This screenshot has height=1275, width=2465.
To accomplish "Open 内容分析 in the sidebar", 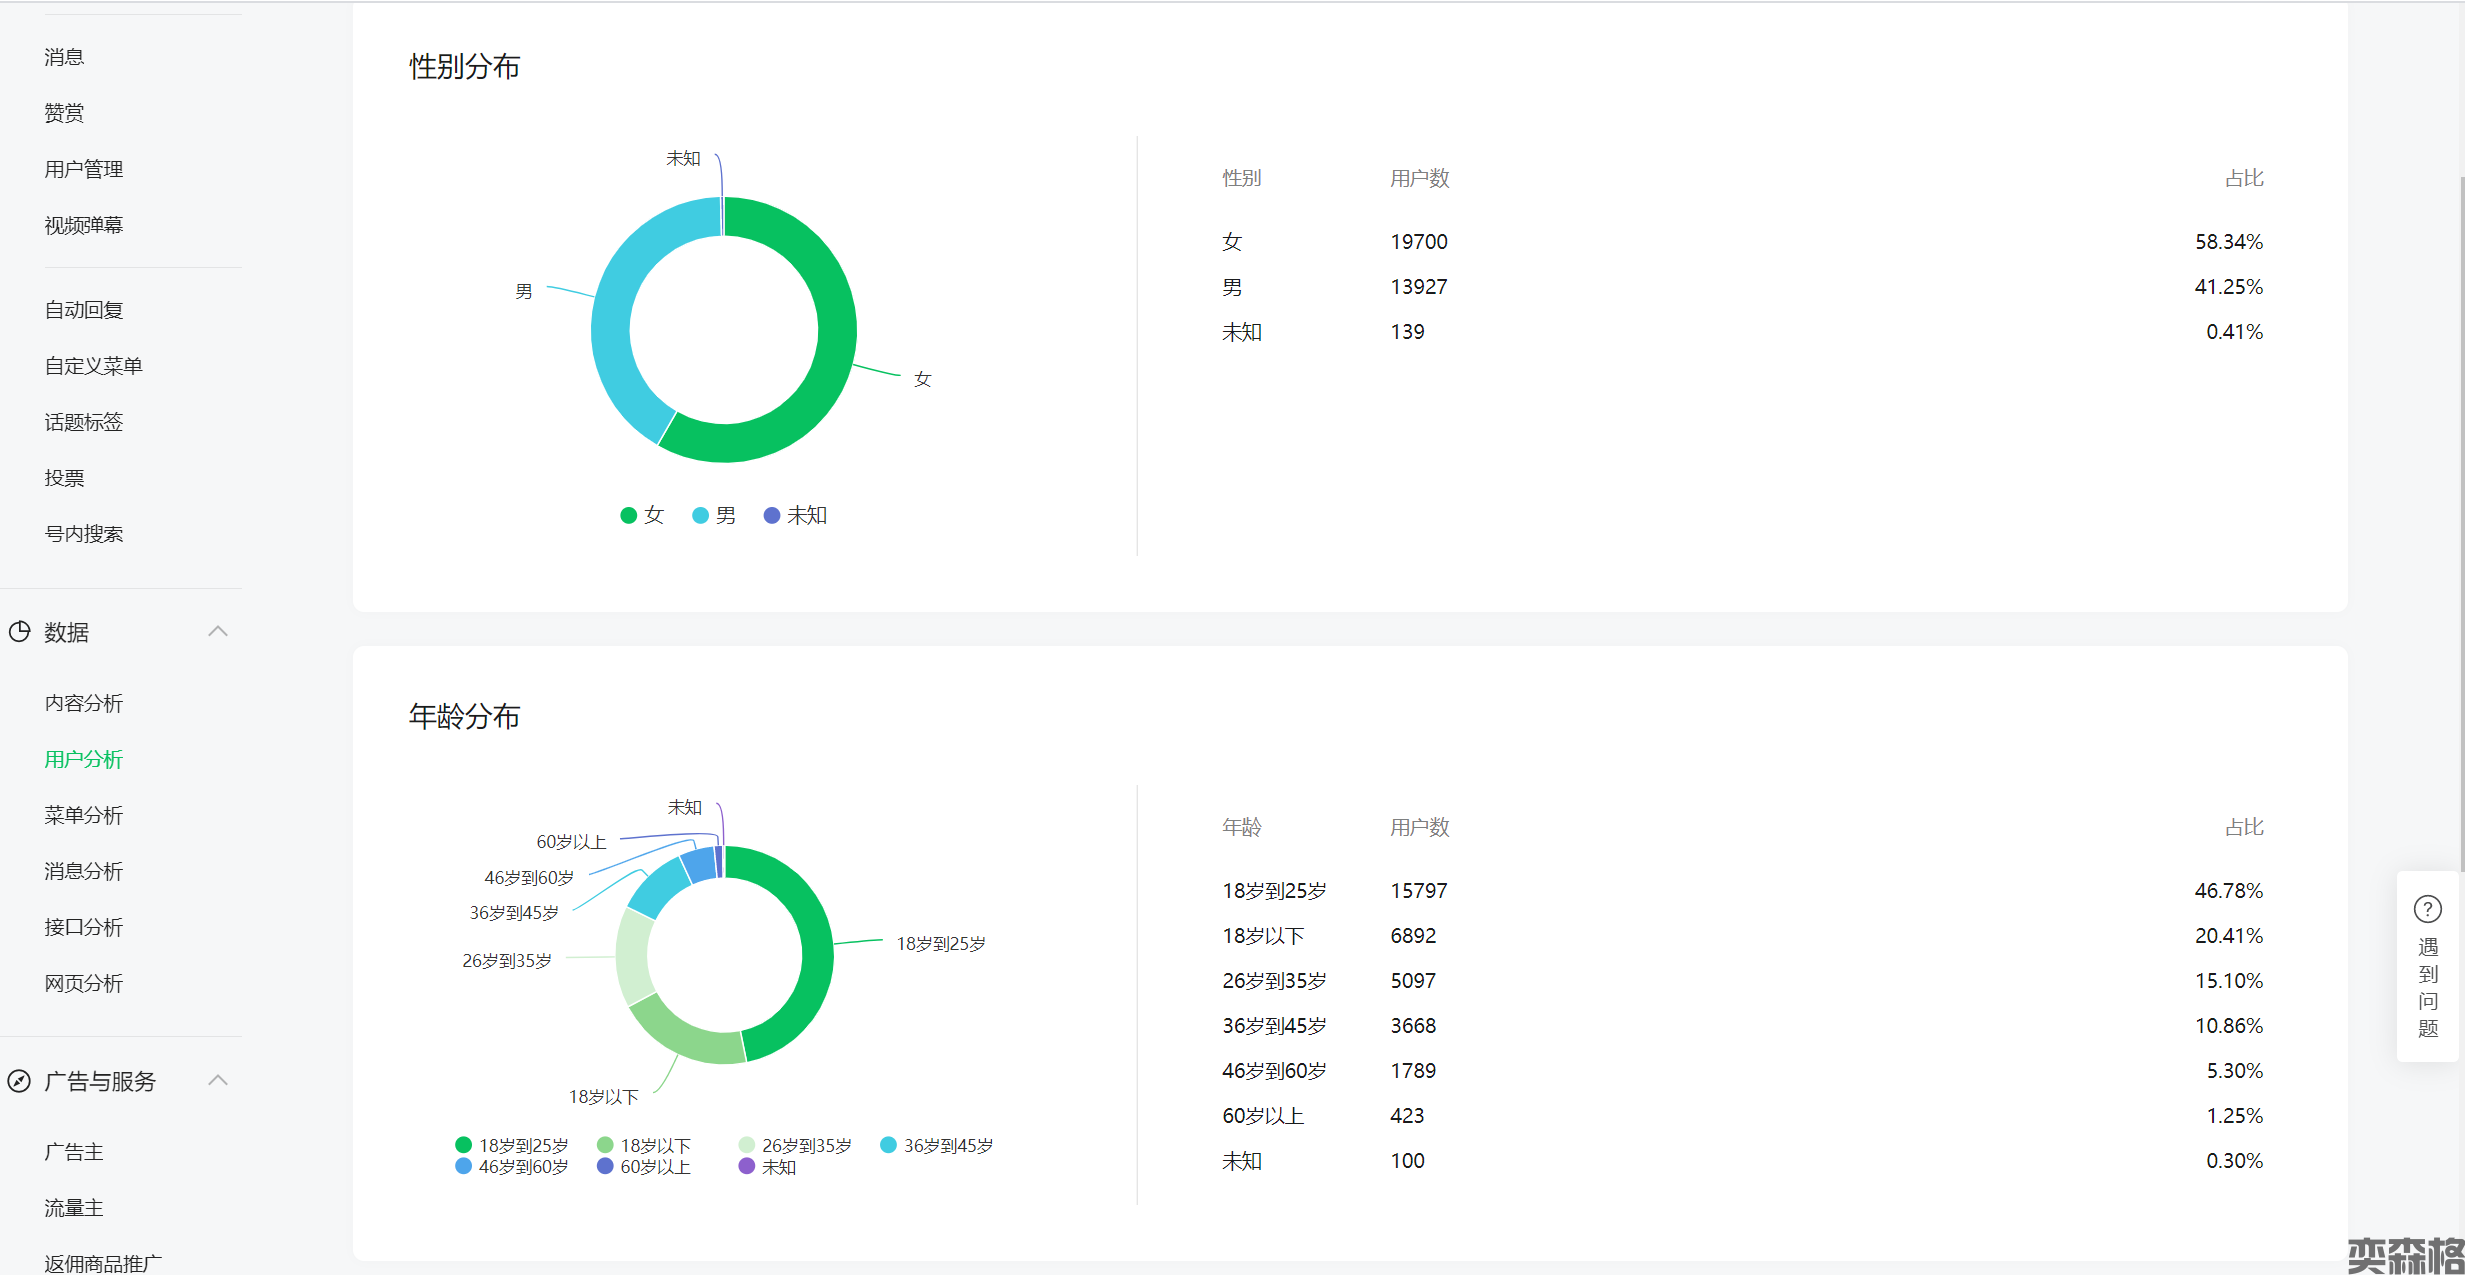I will coord(84,703).
